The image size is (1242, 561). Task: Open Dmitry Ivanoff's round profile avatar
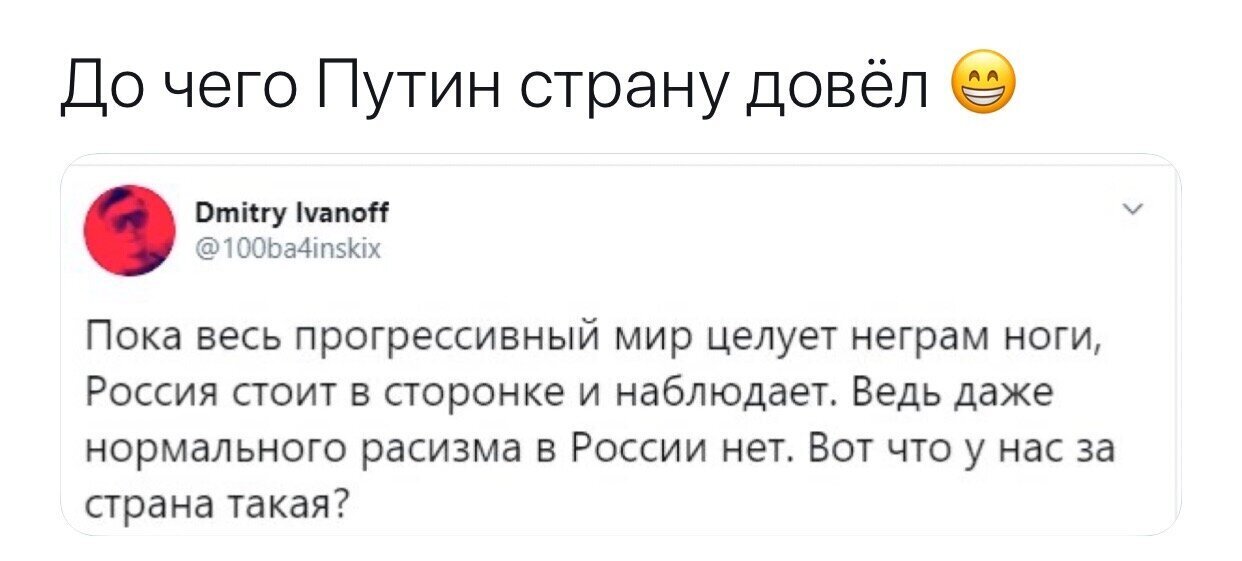(x=126, y=230)
